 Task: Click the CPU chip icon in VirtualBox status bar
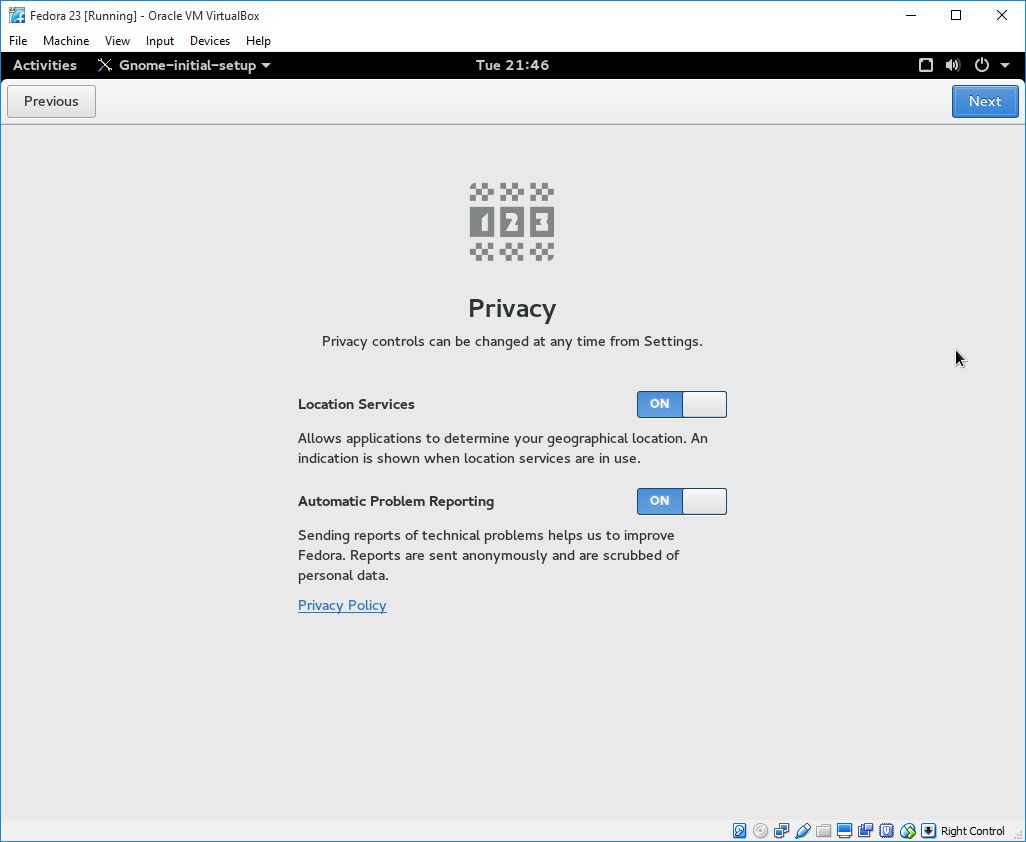tap(886, 831)
